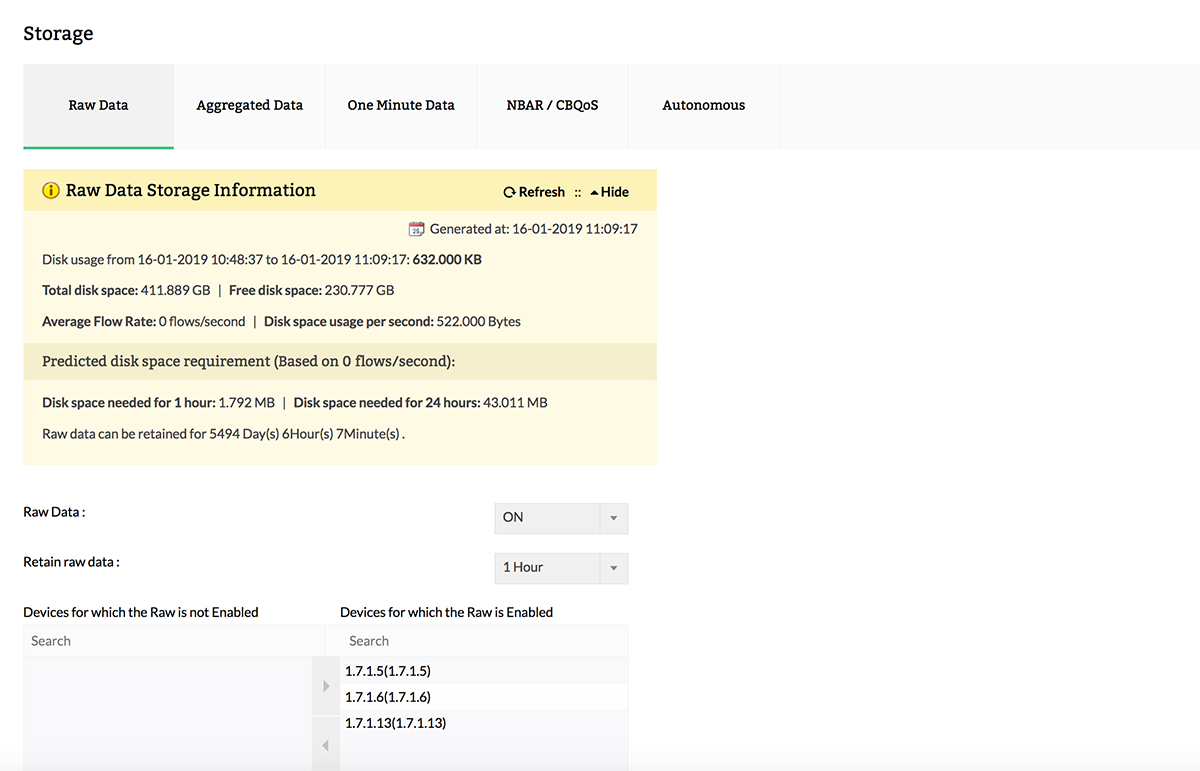Open the Raw Data ON dropdown

561,517
